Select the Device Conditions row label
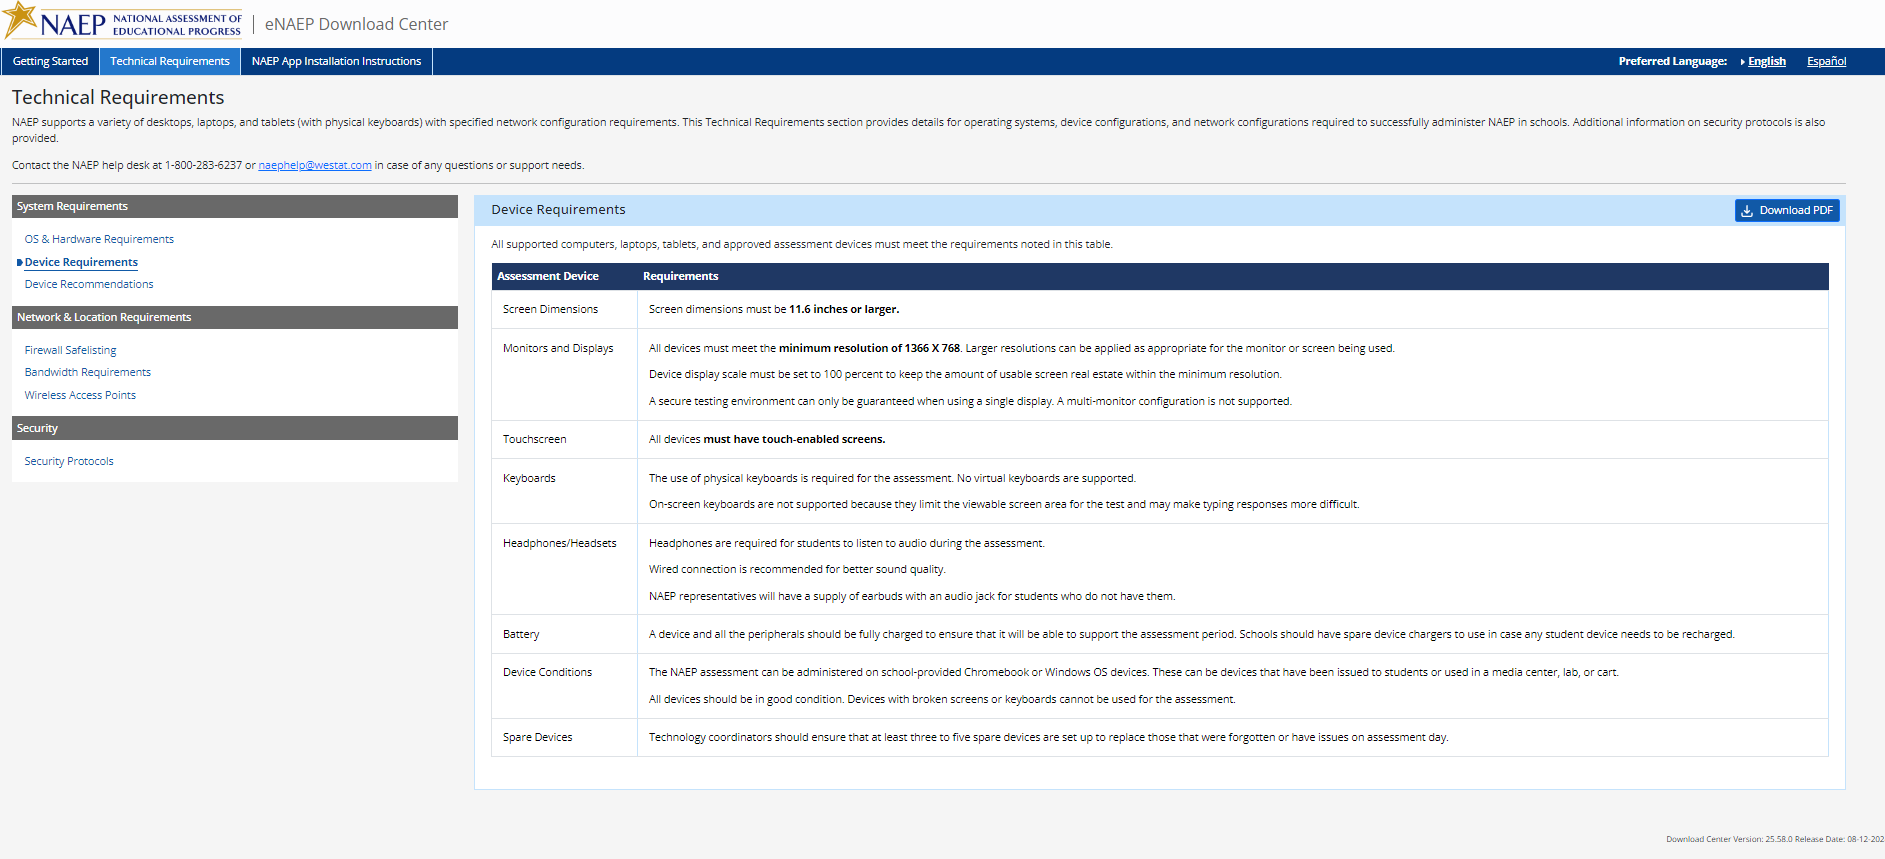 [547, 672]
